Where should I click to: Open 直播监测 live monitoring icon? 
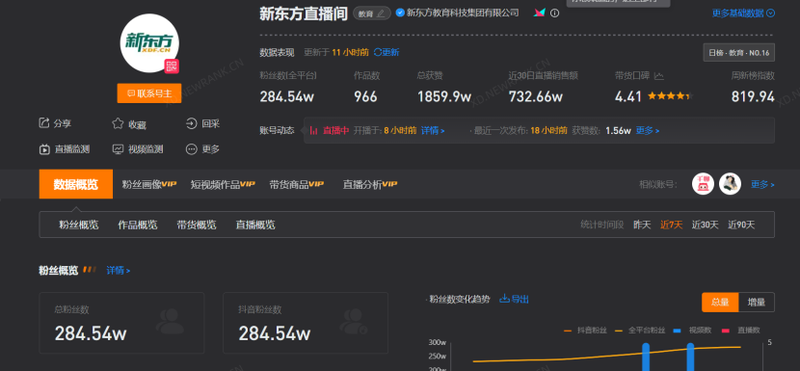pos(44,149)
